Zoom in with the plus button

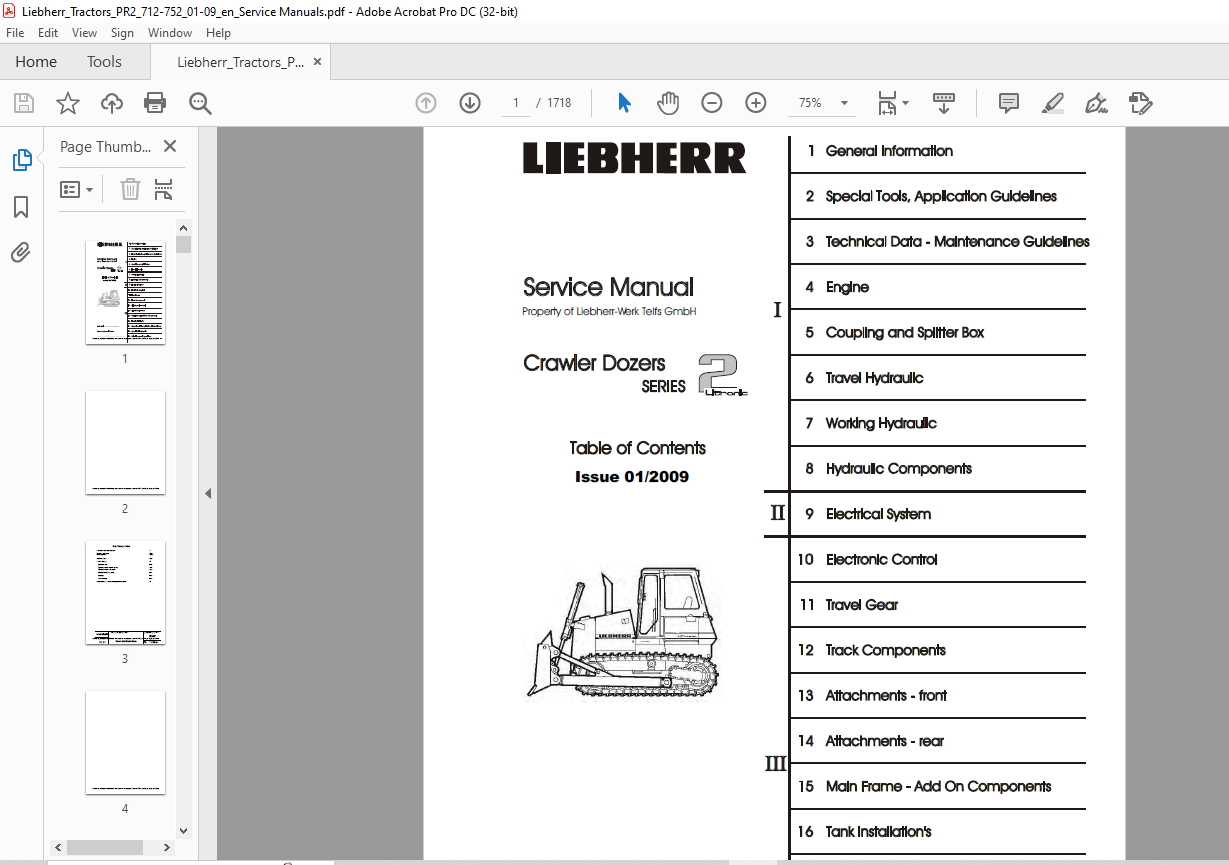tap(756, 103)
